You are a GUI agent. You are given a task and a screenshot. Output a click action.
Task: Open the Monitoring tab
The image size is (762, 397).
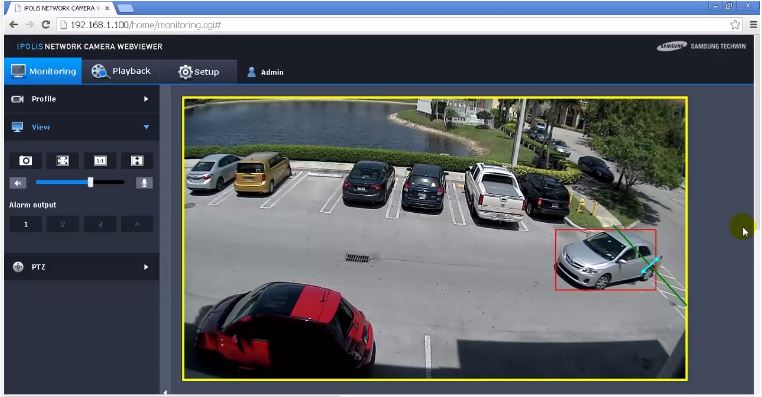[43, 71]
